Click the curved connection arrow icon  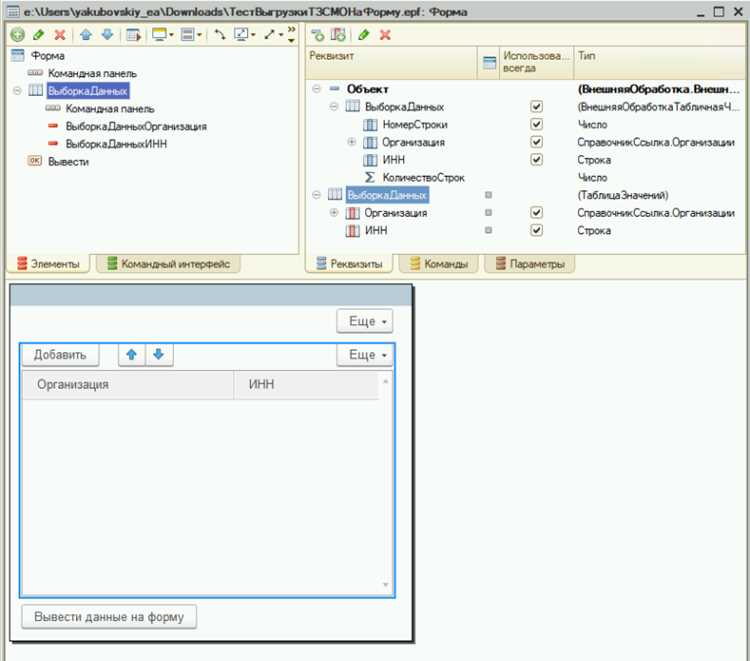220,34
